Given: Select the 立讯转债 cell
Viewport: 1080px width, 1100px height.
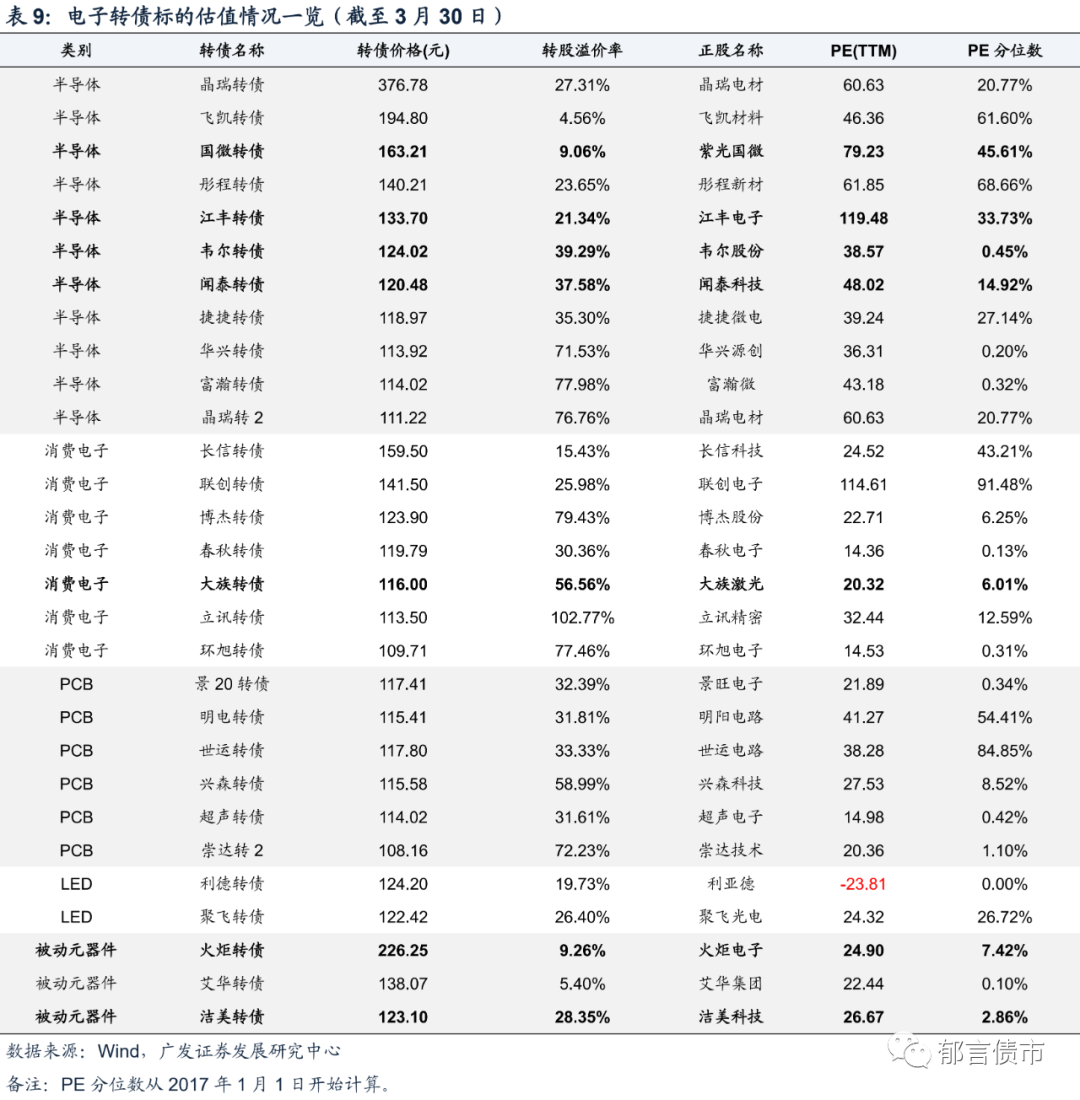Looking at the screenshot, I should click(x=232, y=617).
